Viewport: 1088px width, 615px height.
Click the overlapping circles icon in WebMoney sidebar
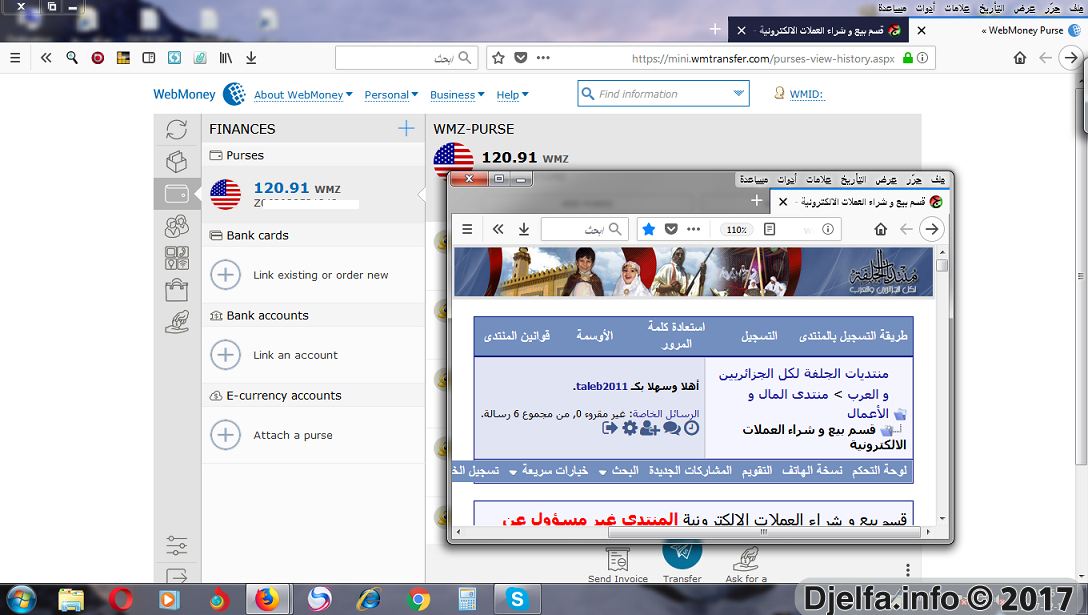[x=177, y=226]
